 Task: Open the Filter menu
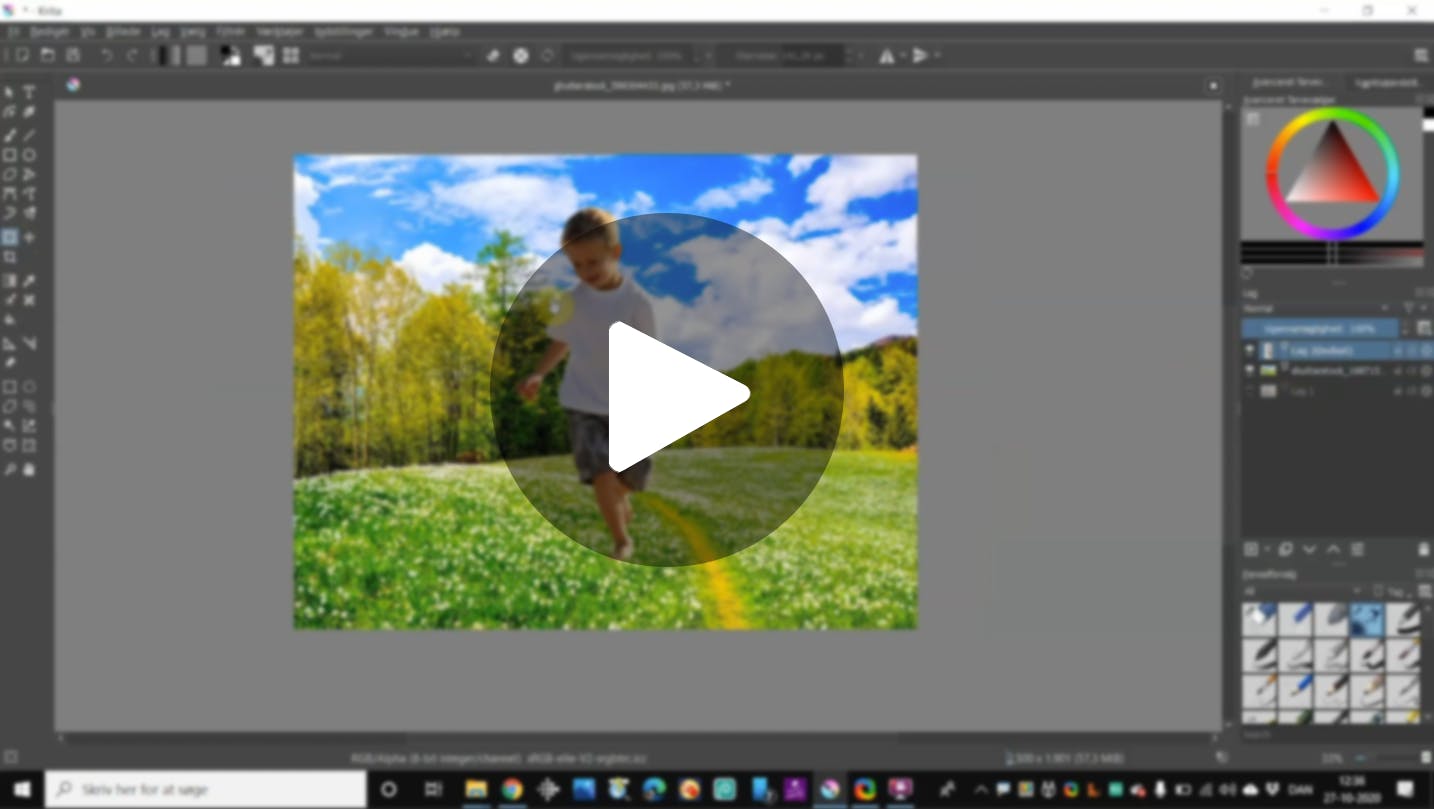click(x=230, y=31)
